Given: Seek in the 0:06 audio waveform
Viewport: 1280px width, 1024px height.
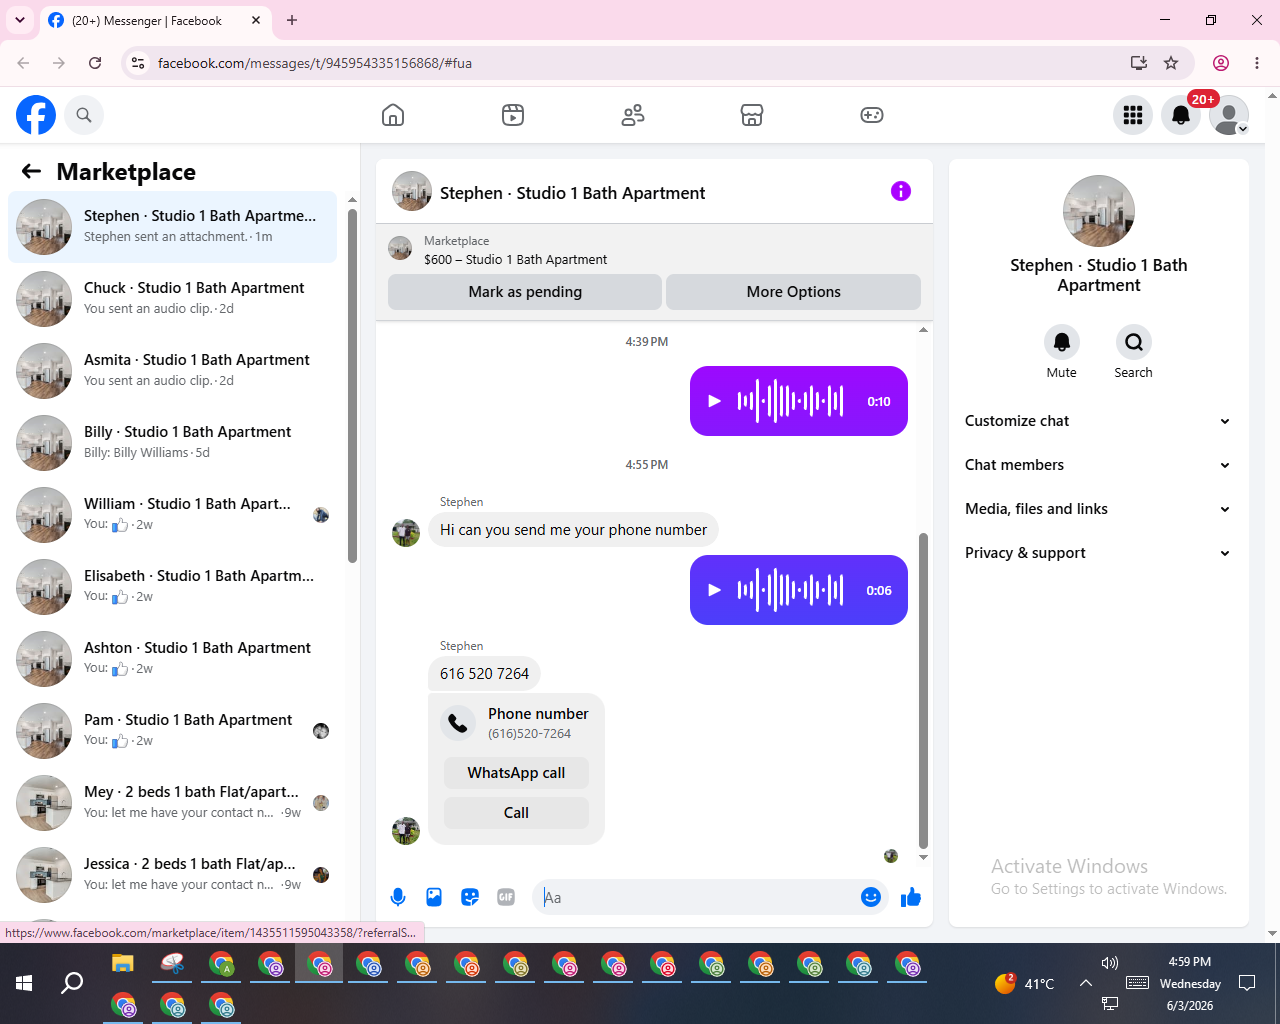Looking at the screenshot, I should click(x=791, y=590).
